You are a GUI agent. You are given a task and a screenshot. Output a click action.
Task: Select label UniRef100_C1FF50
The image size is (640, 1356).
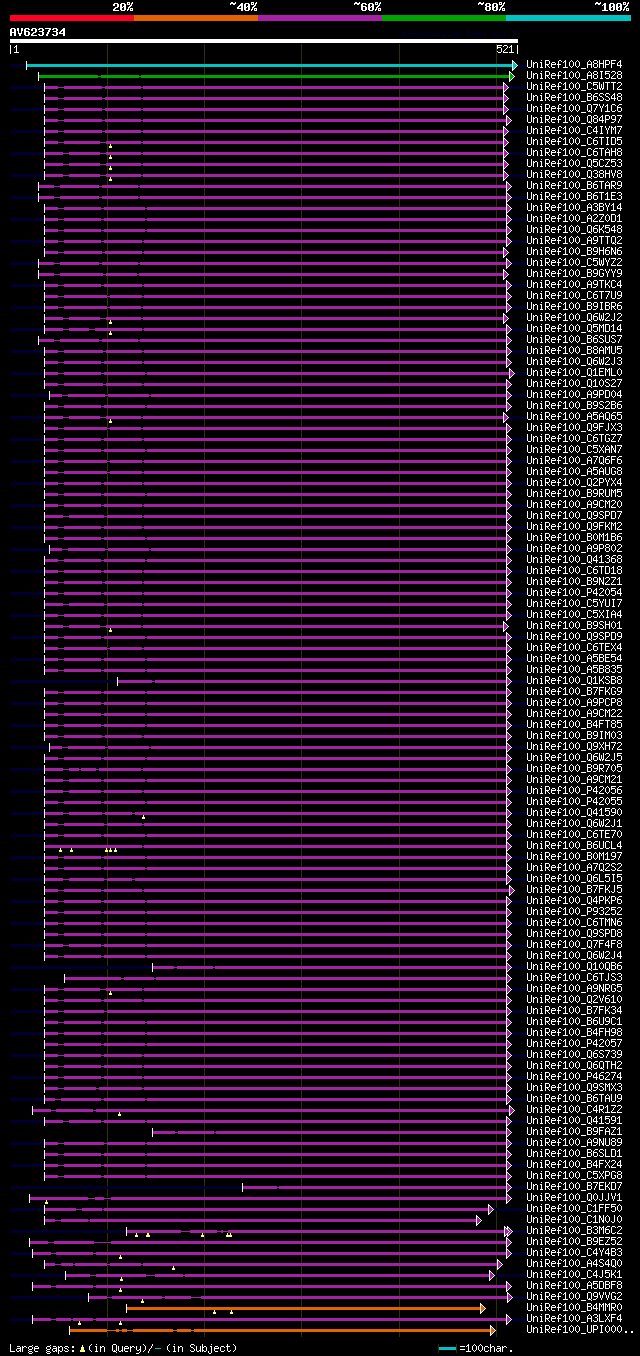pyautogui.click(x=574, y=1209)
